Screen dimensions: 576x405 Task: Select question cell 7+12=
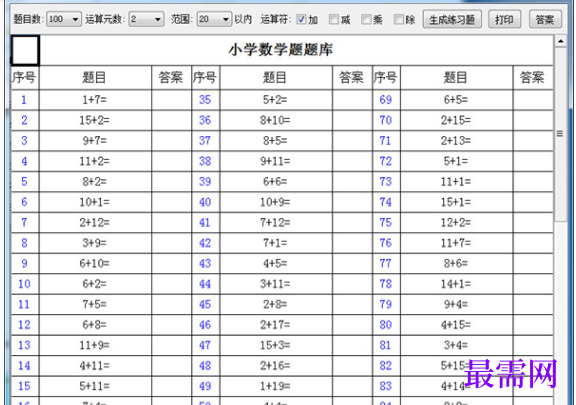click(x=276, y=222)
